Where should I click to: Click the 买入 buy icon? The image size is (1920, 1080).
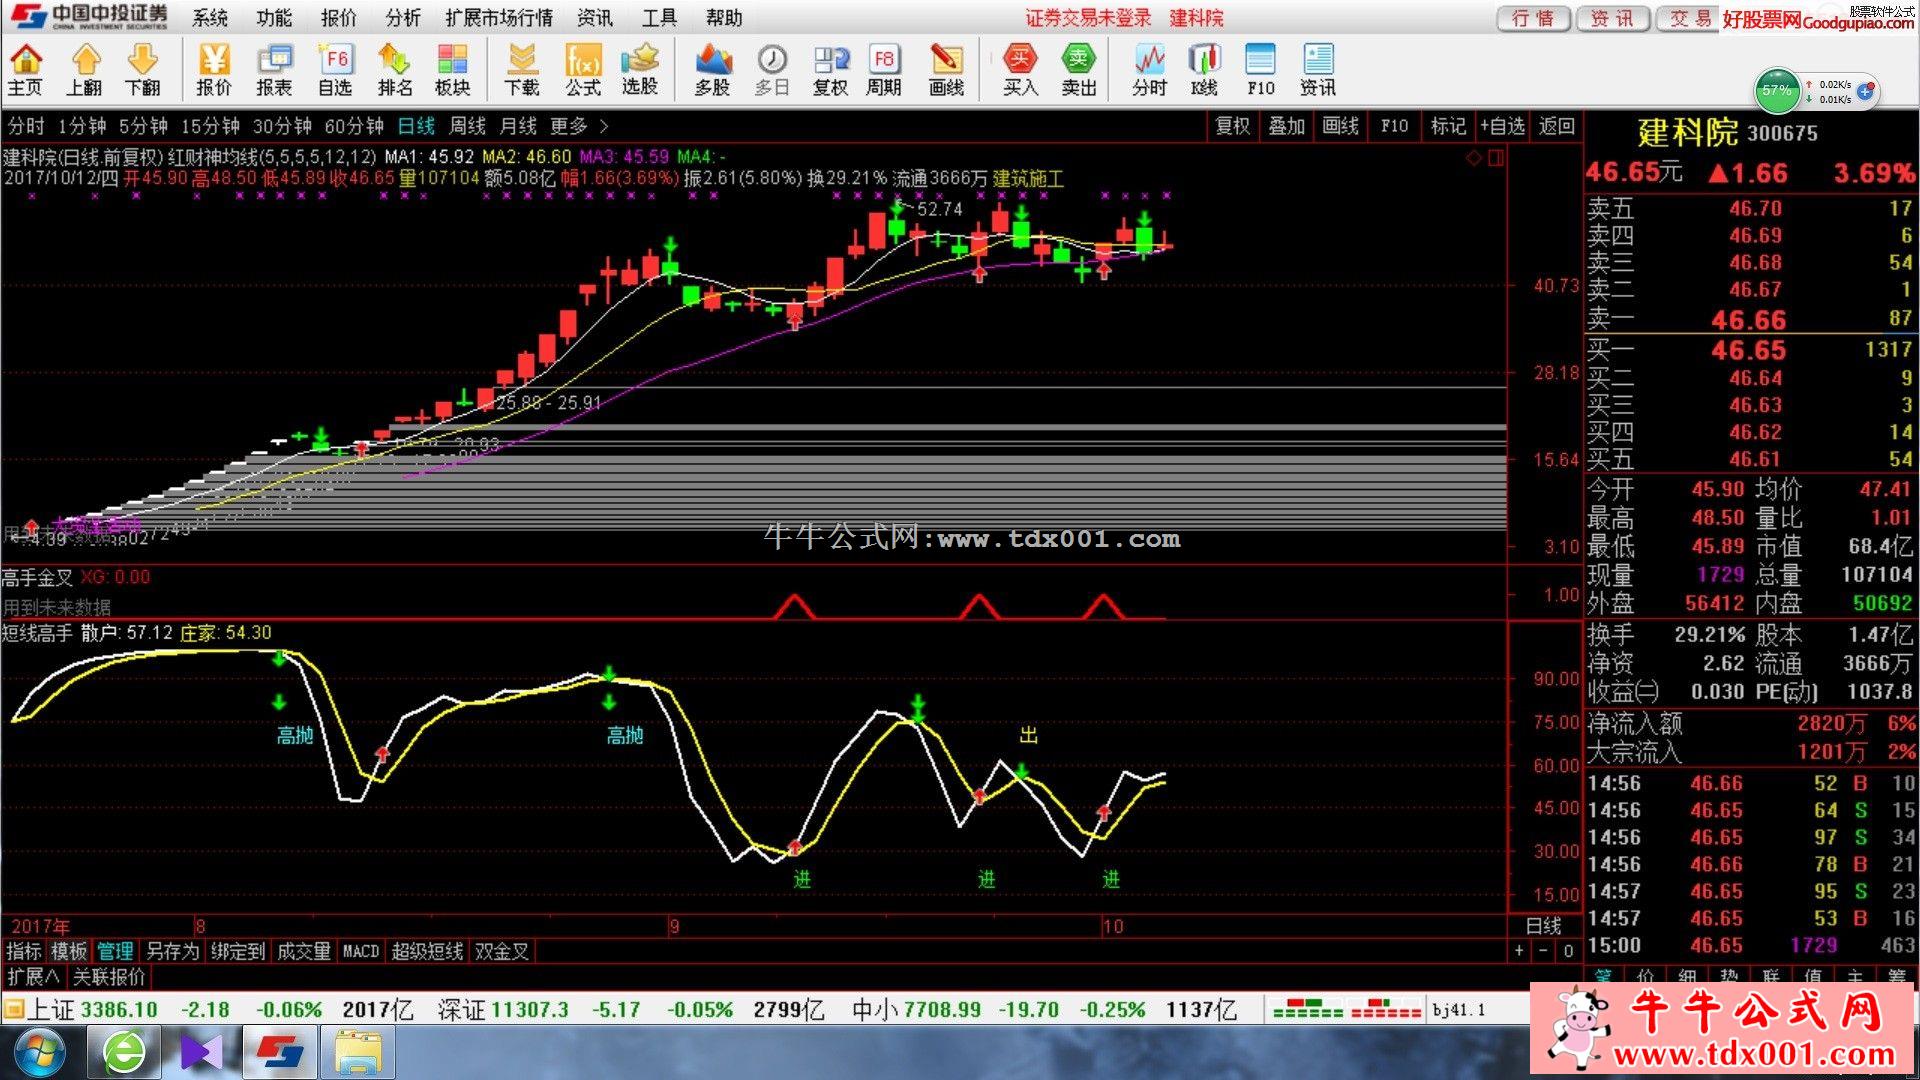coord(1020,70)
